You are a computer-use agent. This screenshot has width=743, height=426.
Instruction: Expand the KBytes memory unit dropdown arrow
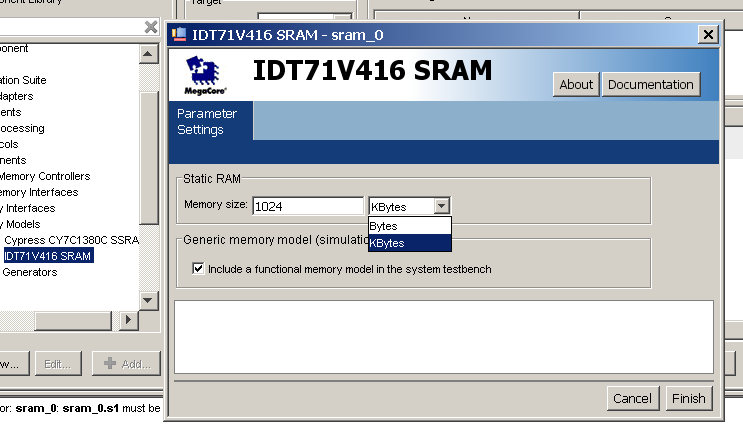point(441,206)
